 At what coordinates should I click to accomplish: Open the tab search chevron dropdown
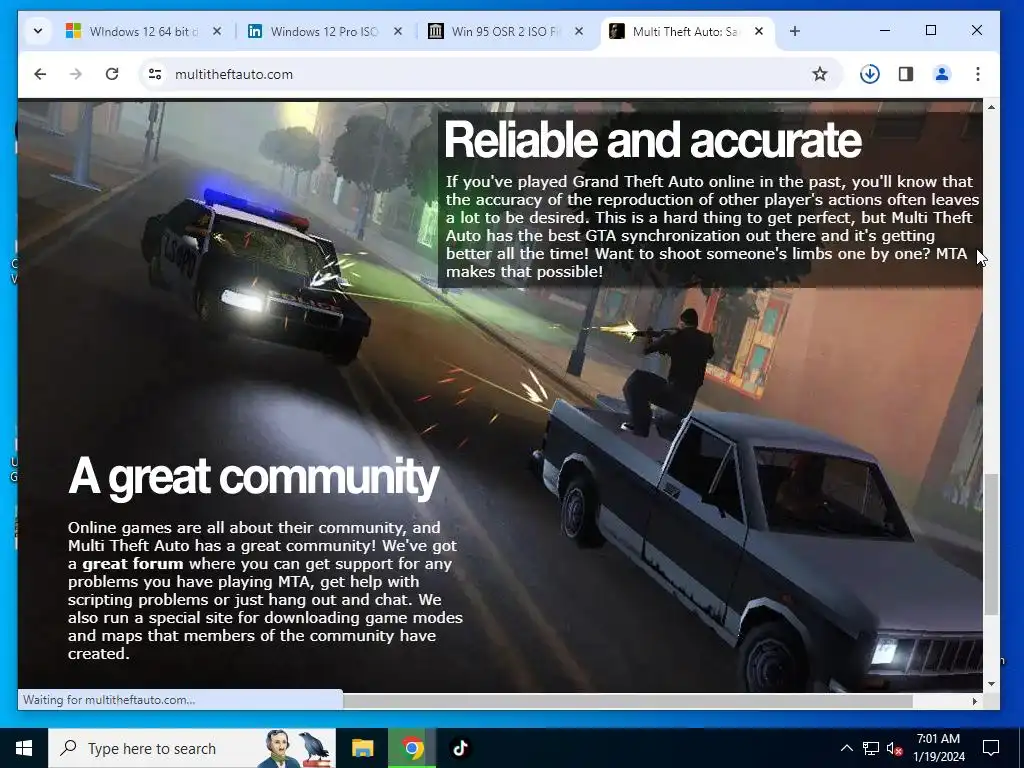click(38, 31)
